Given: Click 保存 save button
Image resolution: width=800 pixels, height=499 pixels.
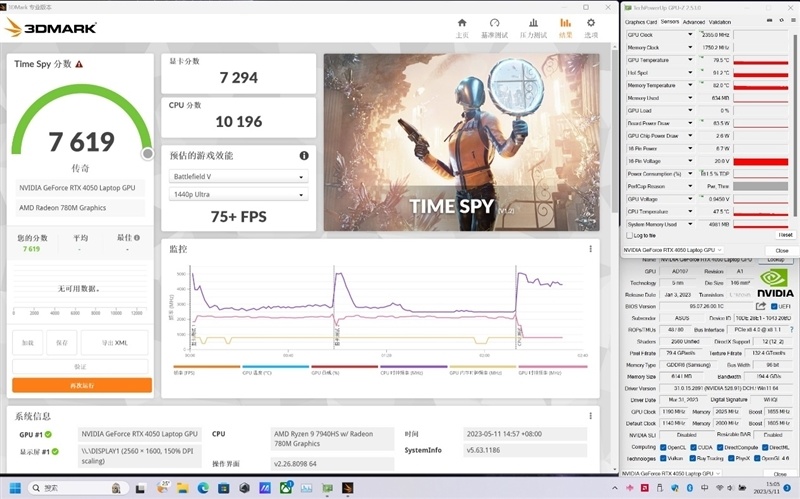Looking at the screenshot, I should pyautogui.click(x=62, y=343).
